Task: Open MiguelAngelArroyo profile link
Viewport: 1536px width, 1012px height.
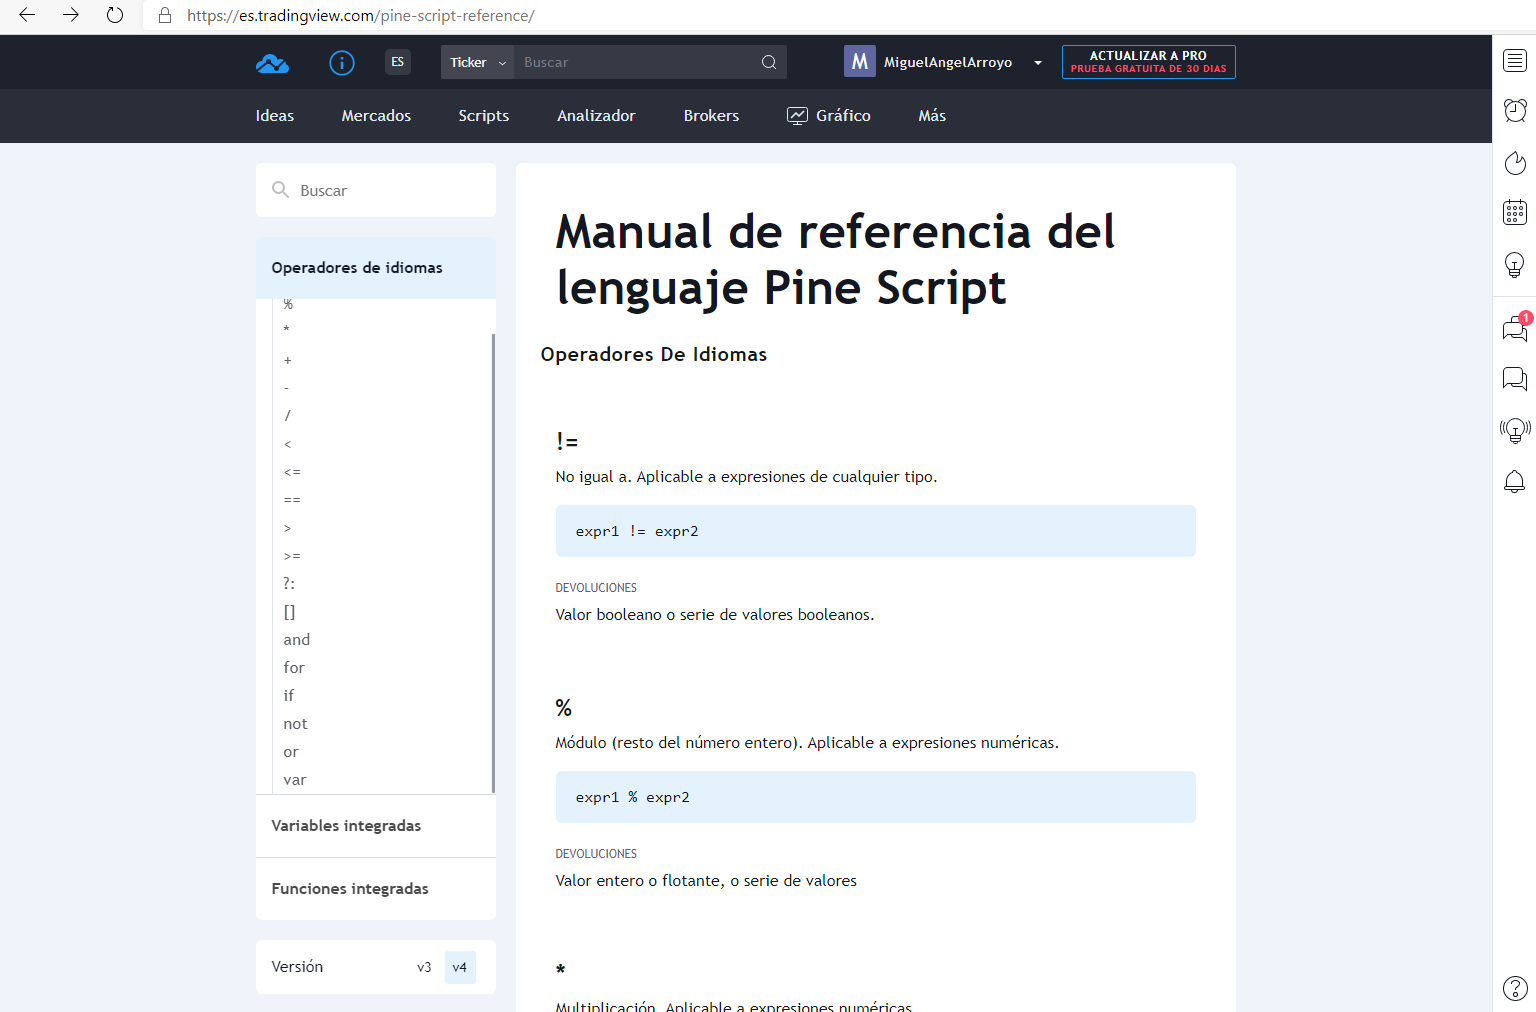Action: click(x=948, y=62)
